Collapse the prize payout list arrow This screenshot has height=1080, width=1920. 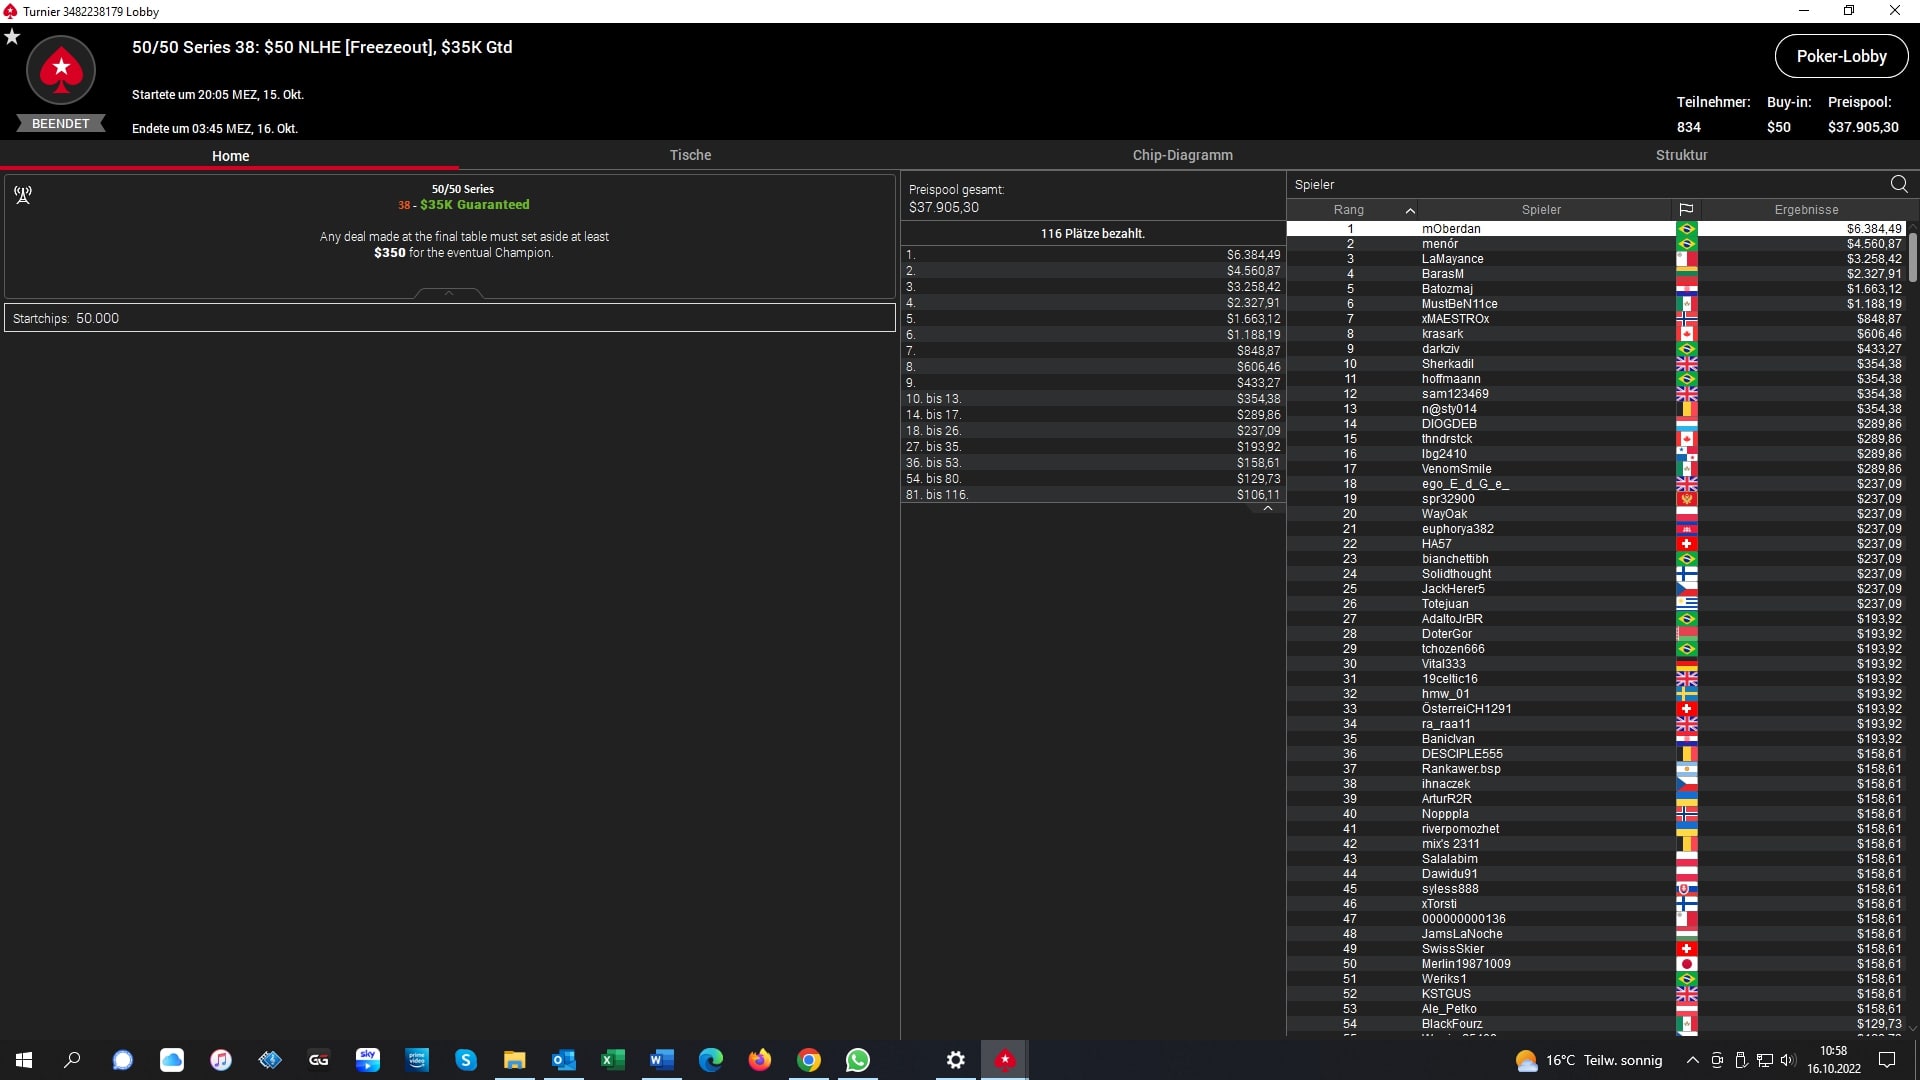pos(1267,509)
